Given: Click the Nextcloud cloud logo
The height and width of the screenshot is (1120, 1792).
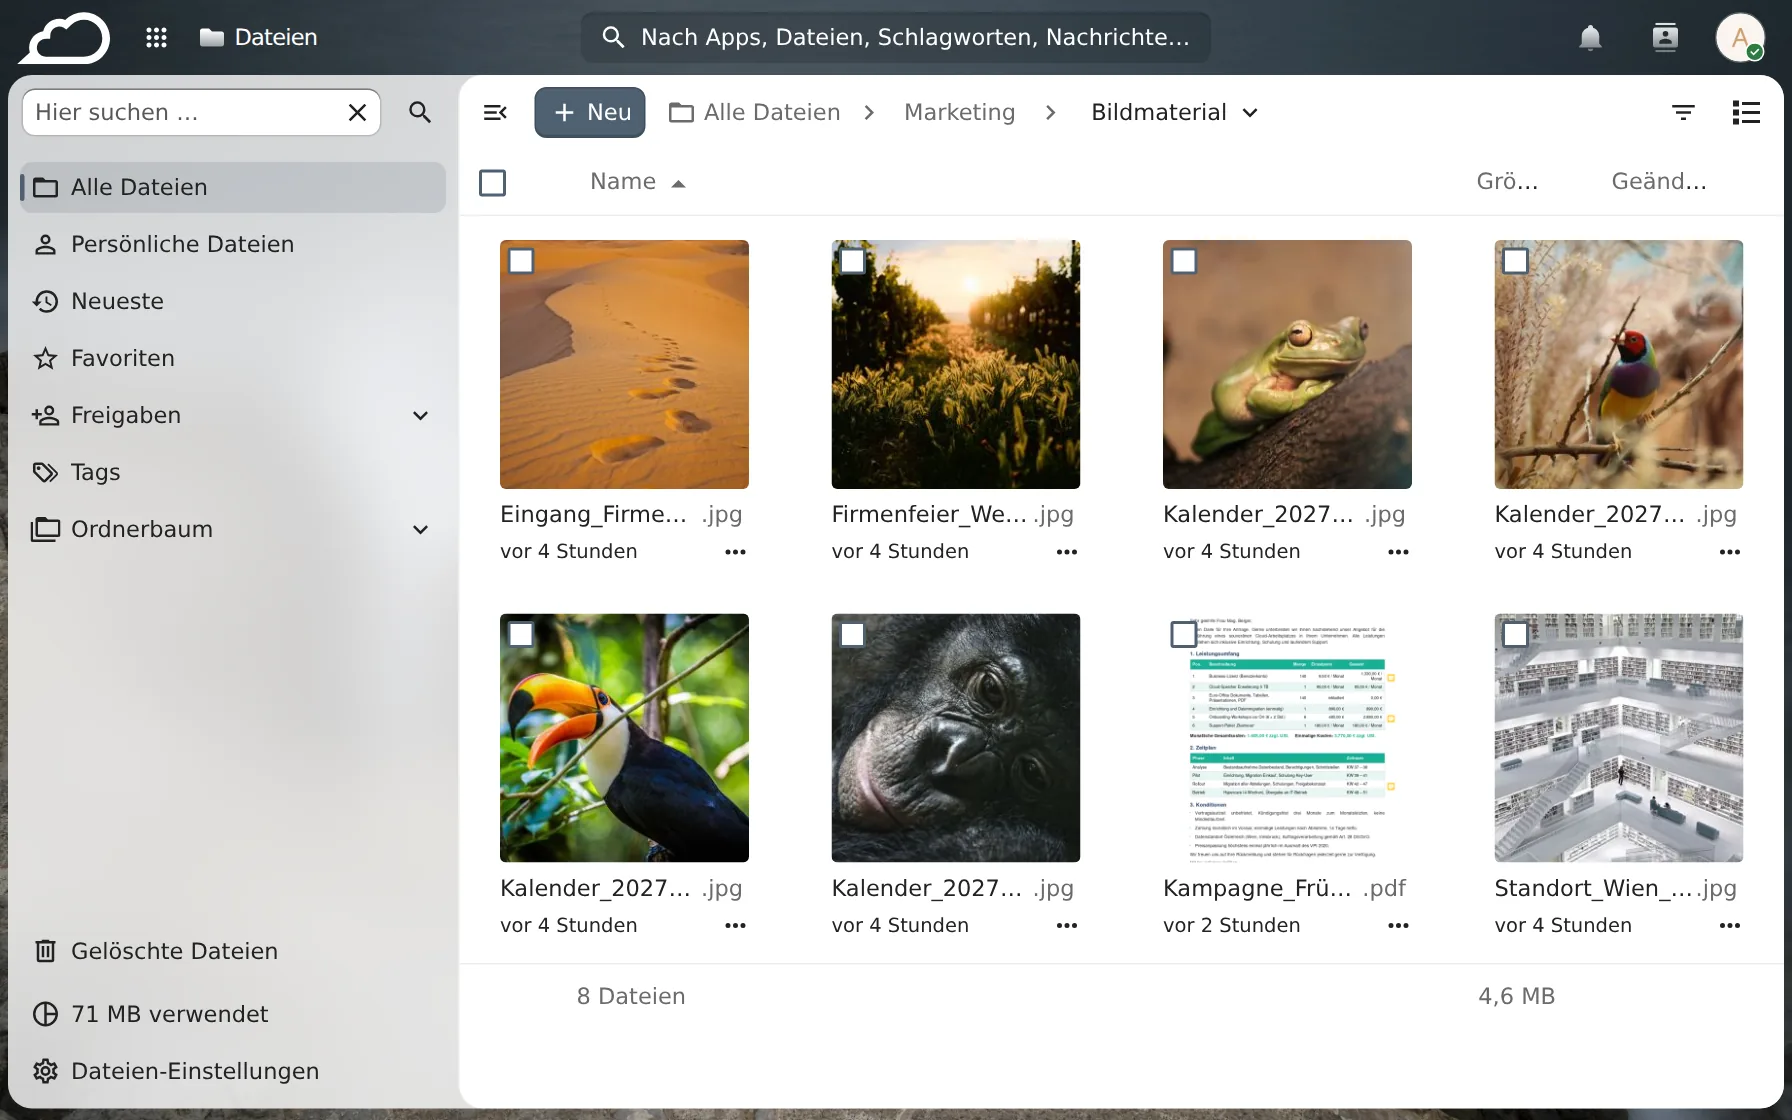Looking at the screenshot, I should point(65,38).
